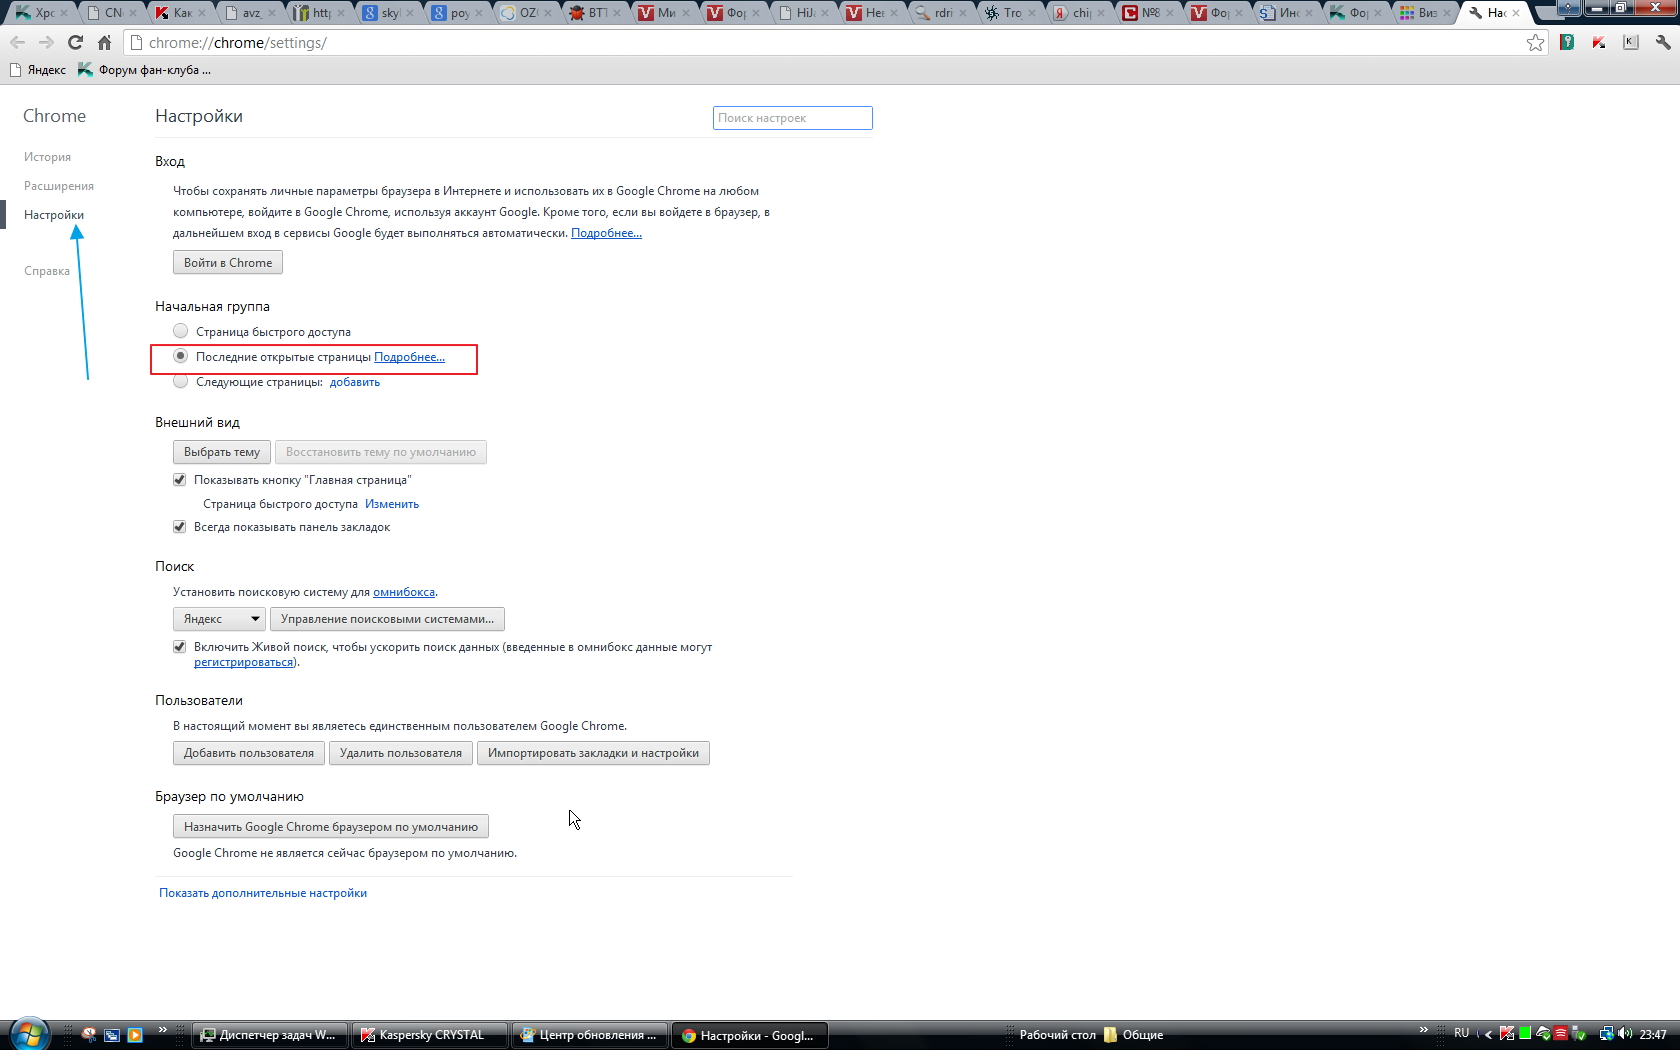Go back using the browser back arrow
The image size is (1680, 1050).
(x=17, y=43)
